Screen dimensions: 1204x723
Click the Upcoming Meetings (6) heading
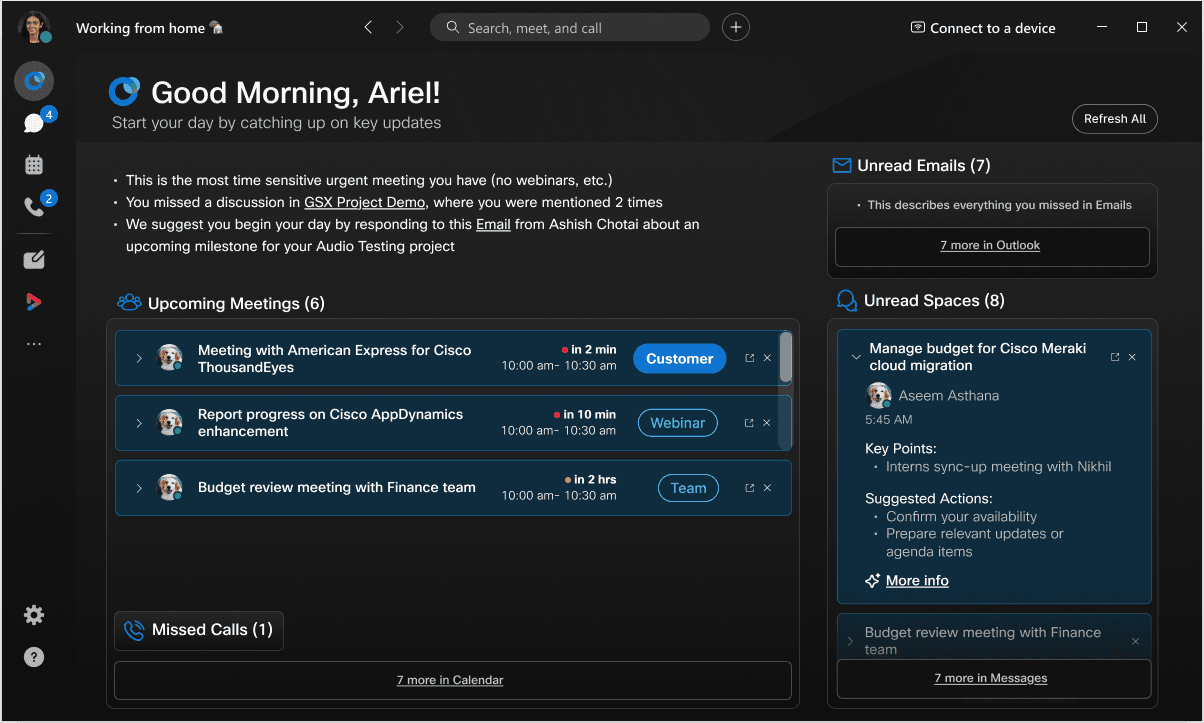(236, 303)
